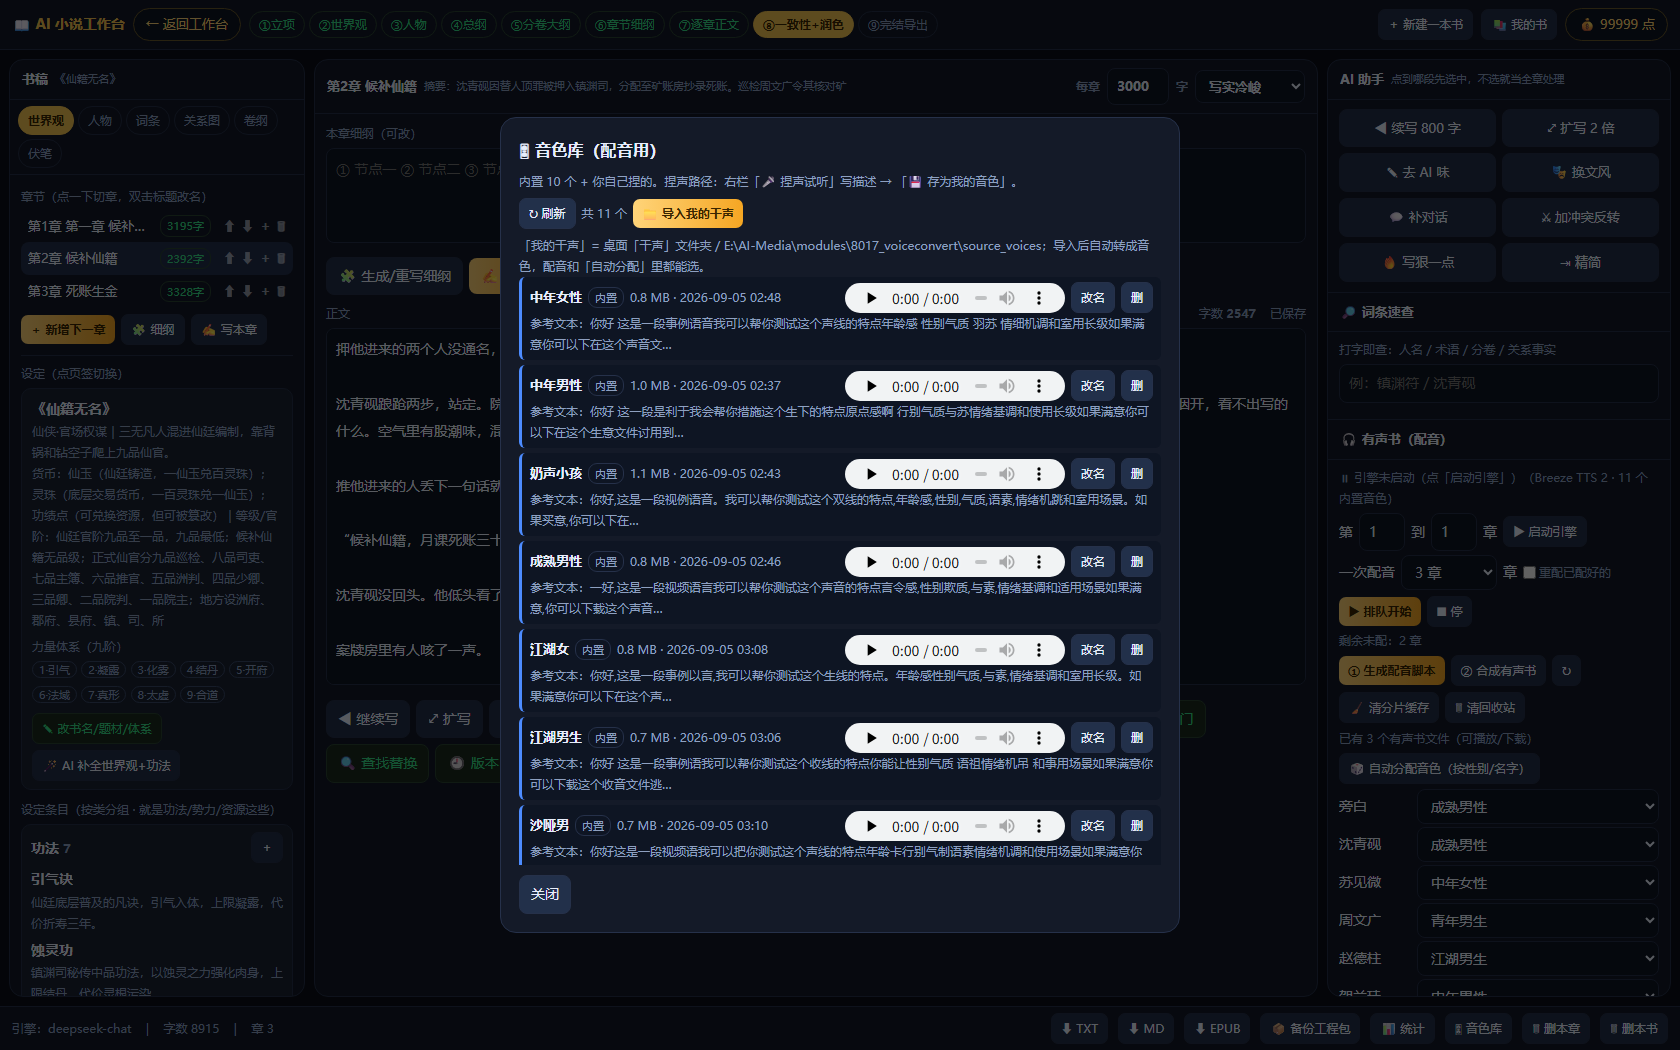
Task: Move chapter 第3章 死账生金 up
Action: tap(229, 292)
